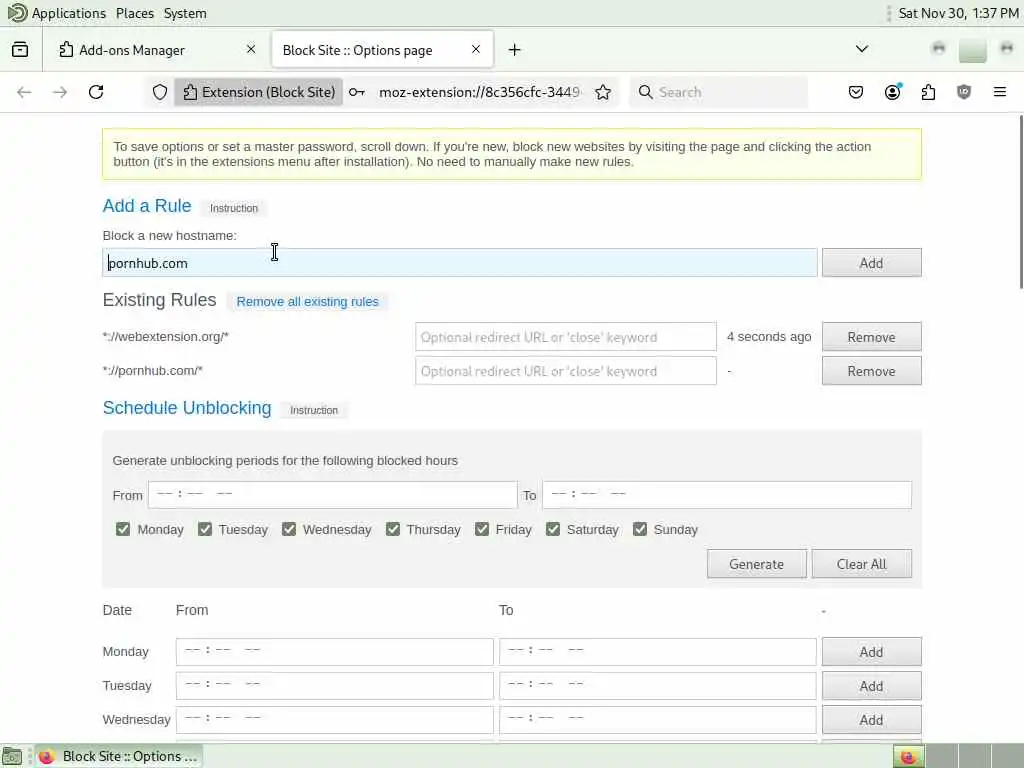Screen dimensions: 1024x768
Task: Open a new tab with plus button
Action: point(515,50)
